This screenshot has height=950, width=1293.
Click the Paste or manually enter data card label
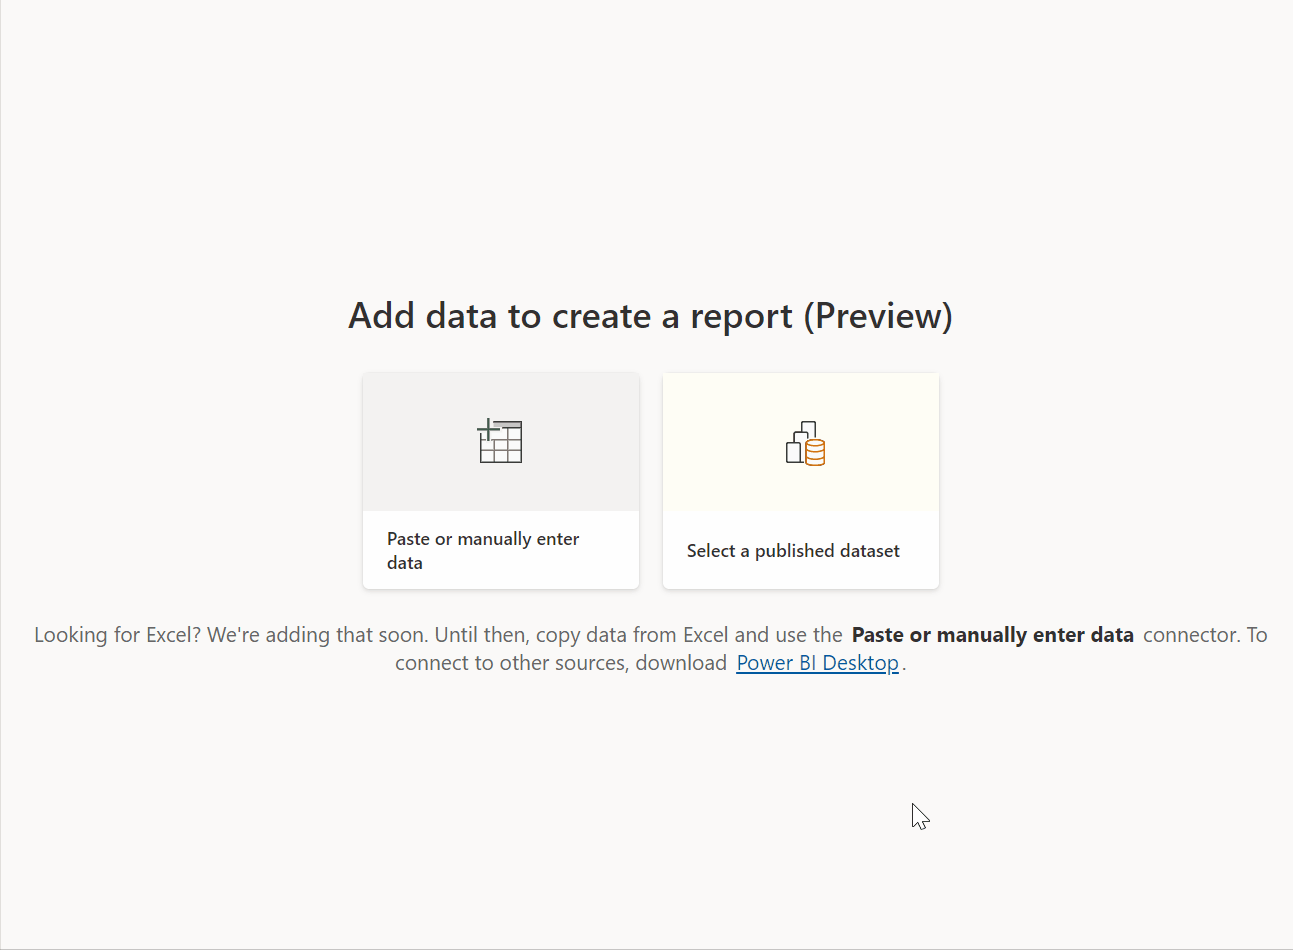[483, 550]
